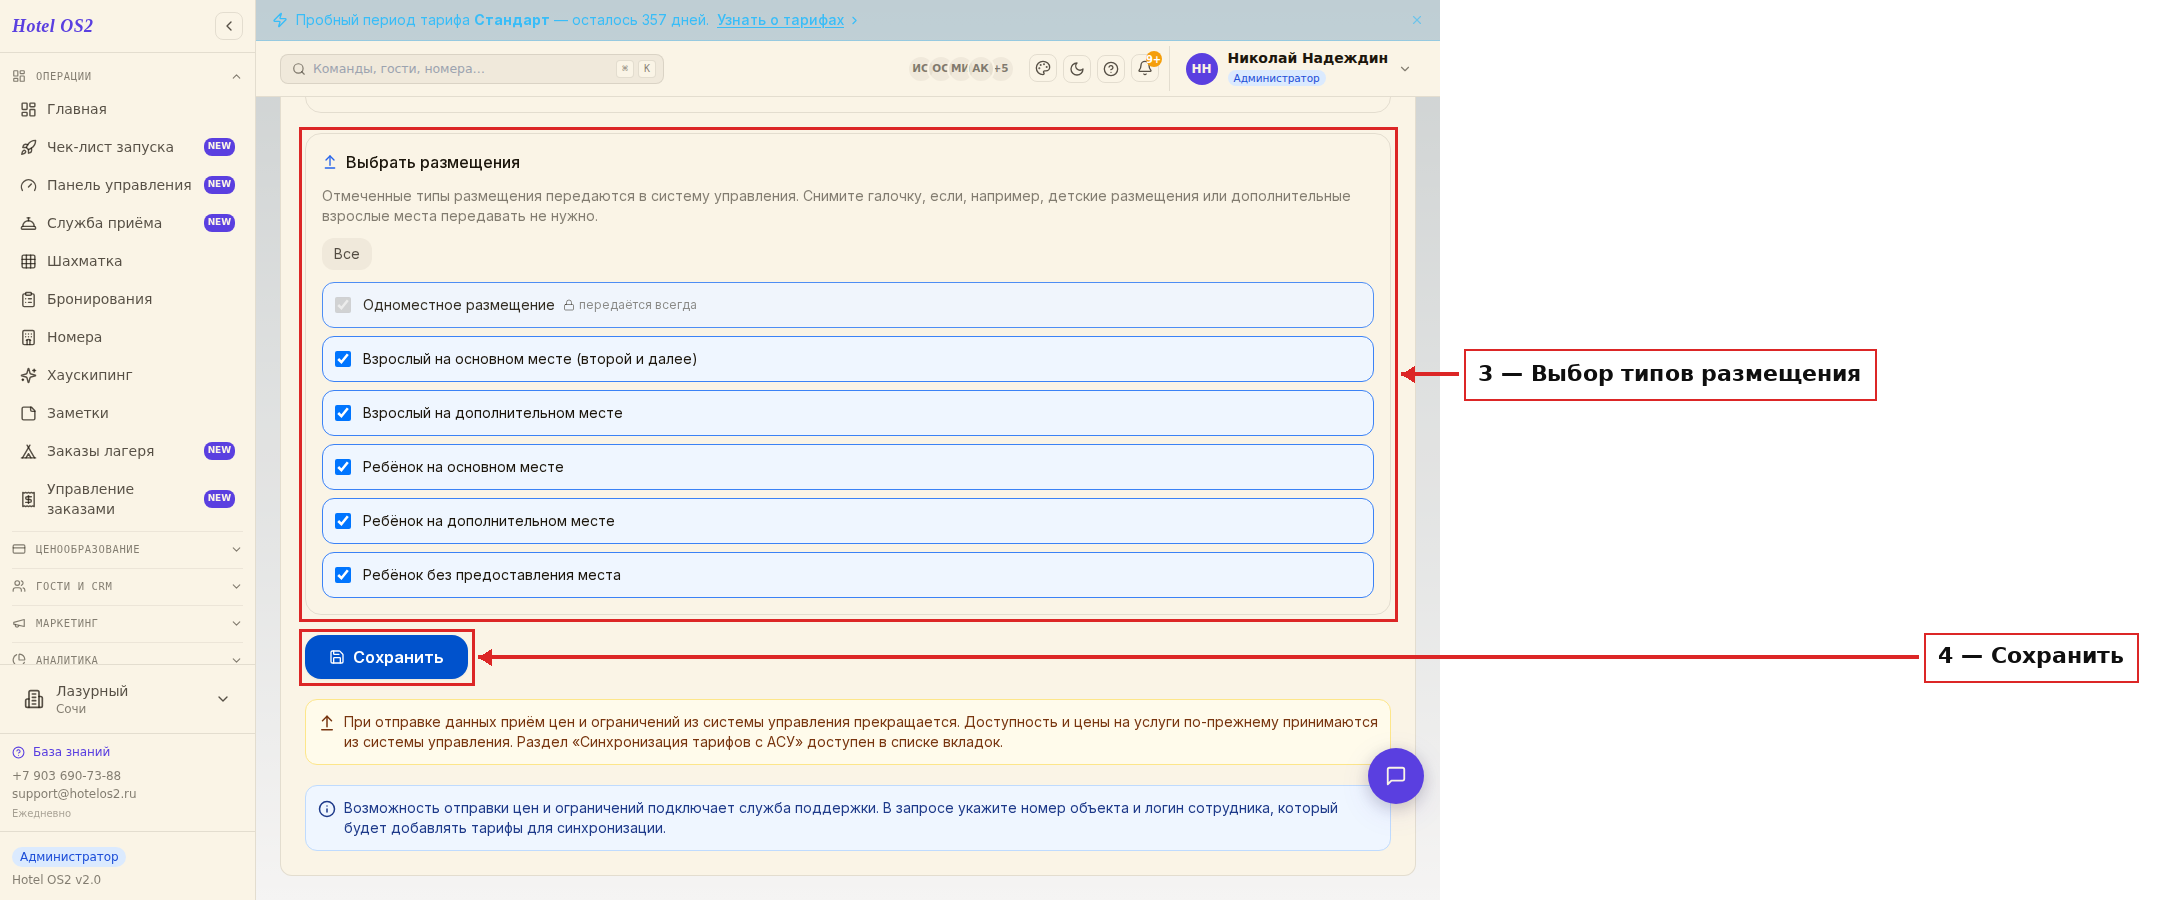Click the +5 more users badge

coord(1001,68)
